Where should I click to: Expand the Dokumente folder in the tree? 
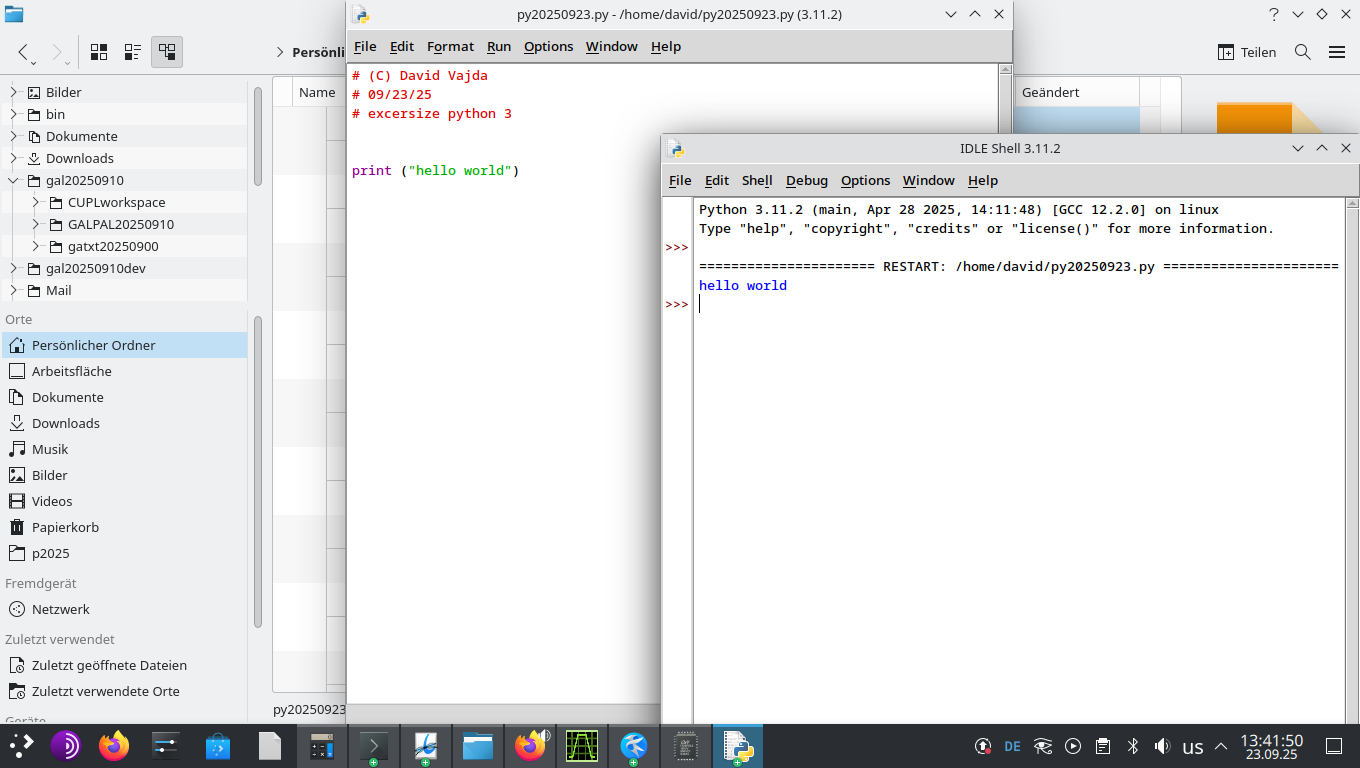[x=14, y=137]
